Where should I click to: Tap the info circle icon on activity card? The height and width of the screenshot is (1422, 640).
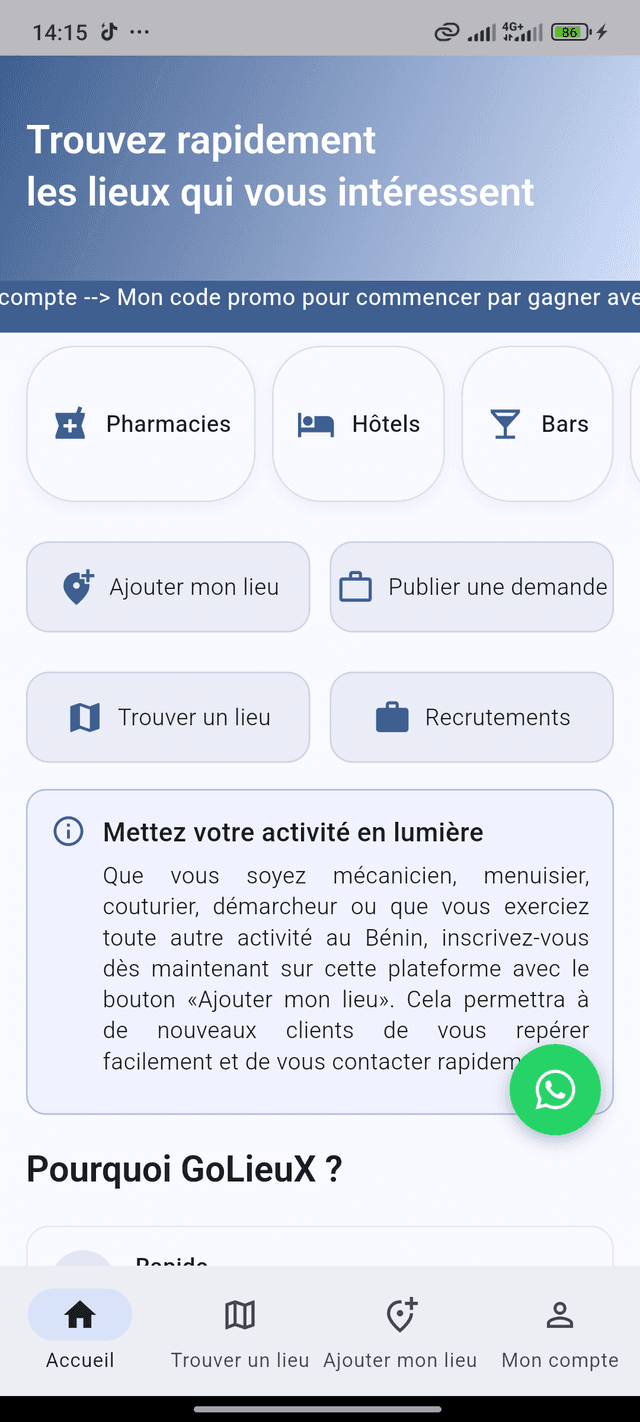[x=67, y=831]
